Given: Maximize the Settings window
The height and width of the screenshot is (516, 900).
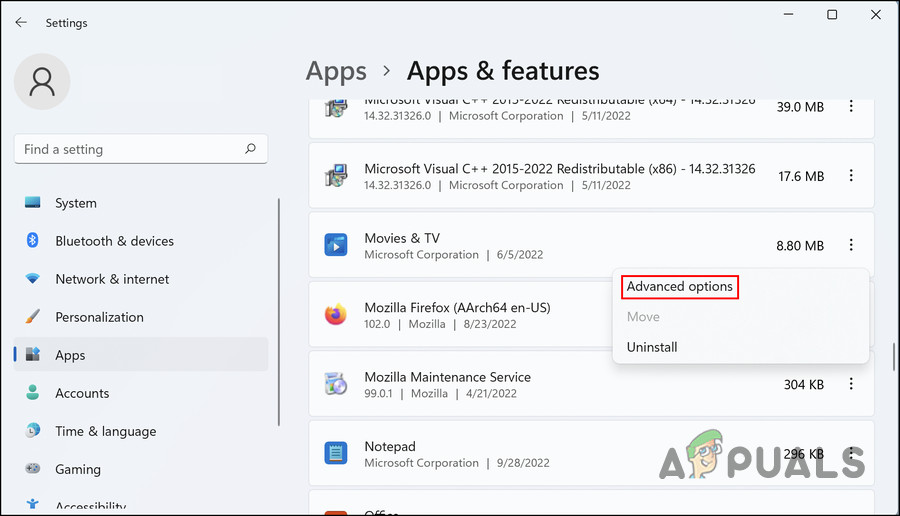Looking at the screenshot, I should point(832,14).
